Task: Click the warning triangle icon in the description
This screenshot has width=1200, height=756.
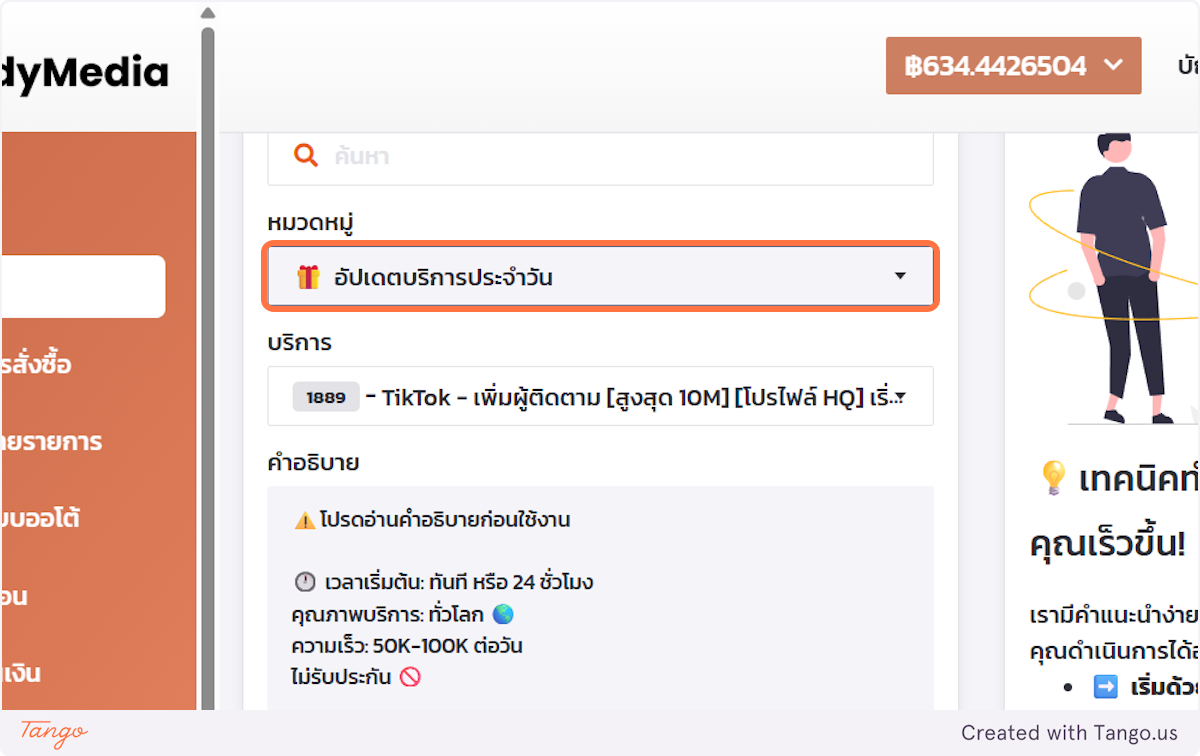Action: (x=305, y=520)
